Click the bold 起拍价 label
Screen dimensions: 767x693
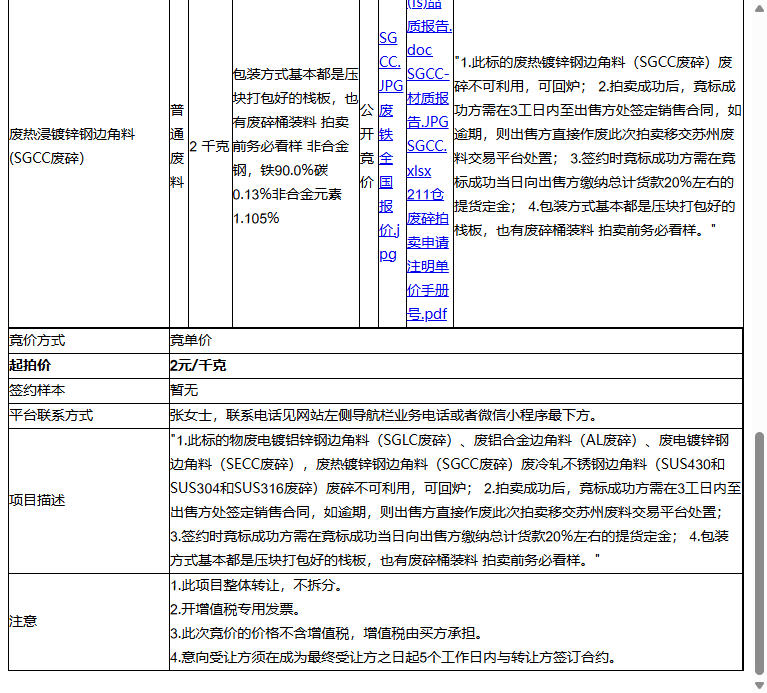tap(30, 365)
